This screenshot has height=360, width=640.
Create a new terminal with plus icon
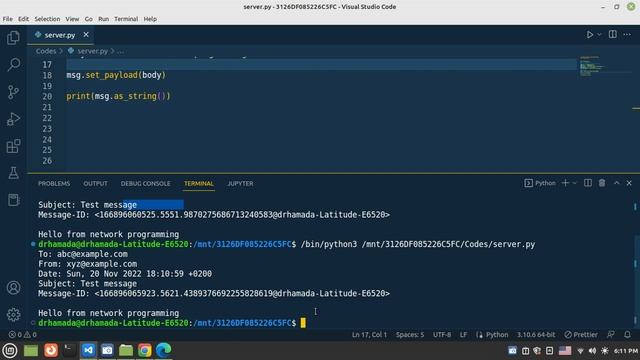click(565, 183)
